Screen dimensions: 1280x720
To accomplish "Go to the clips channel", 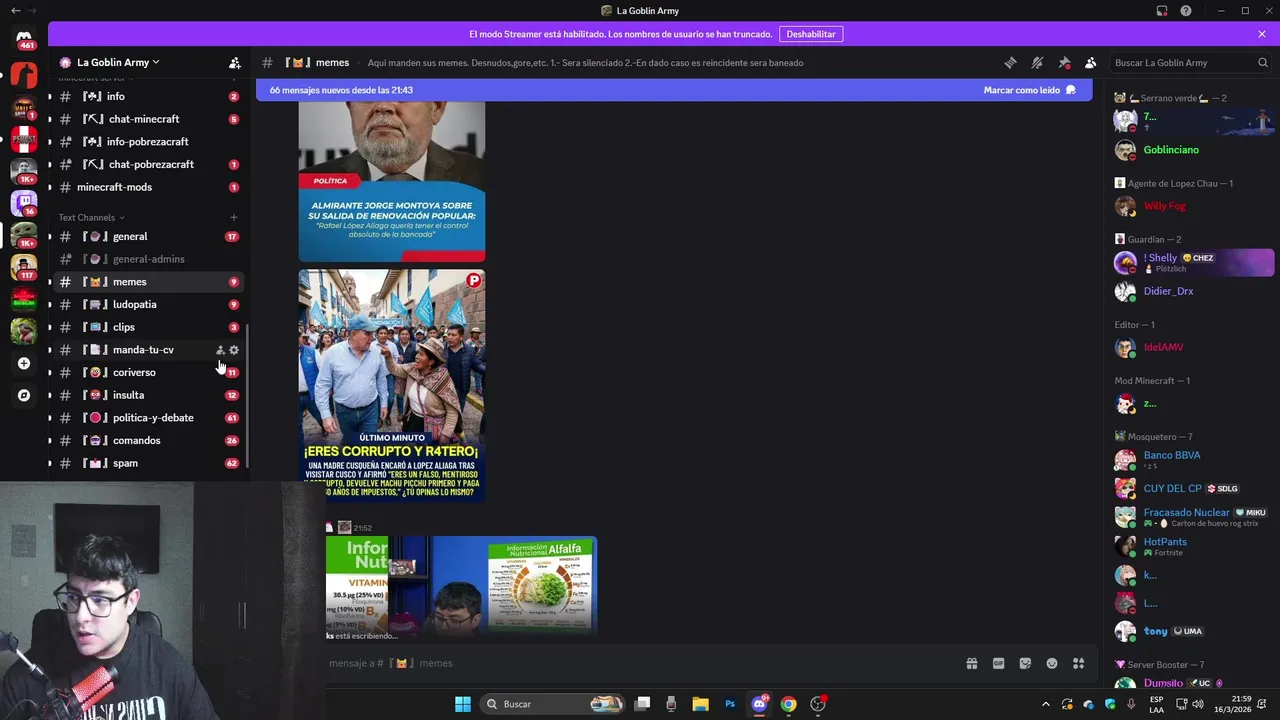I will coord(147,327).
